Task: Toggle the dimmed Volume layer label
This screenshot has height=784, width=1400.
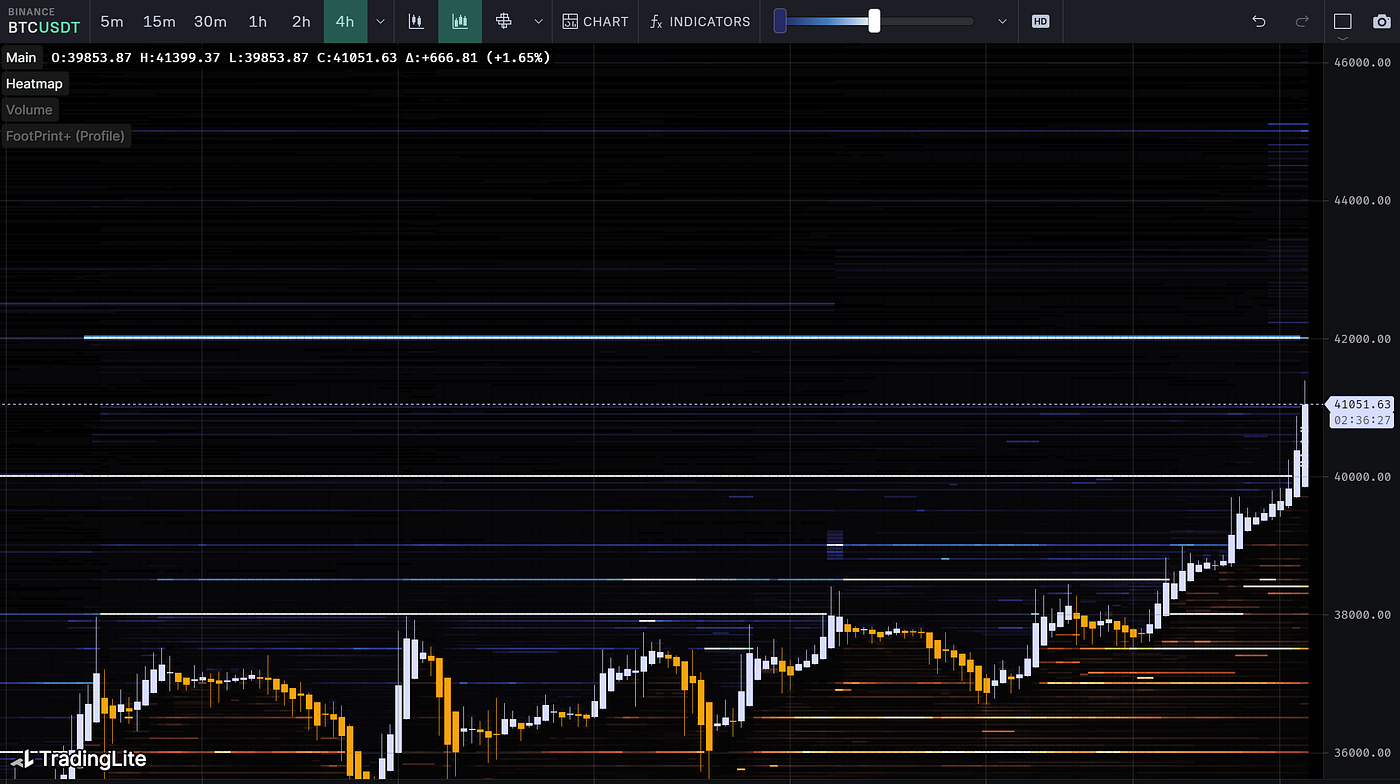Action: click(x=29, y=110)
